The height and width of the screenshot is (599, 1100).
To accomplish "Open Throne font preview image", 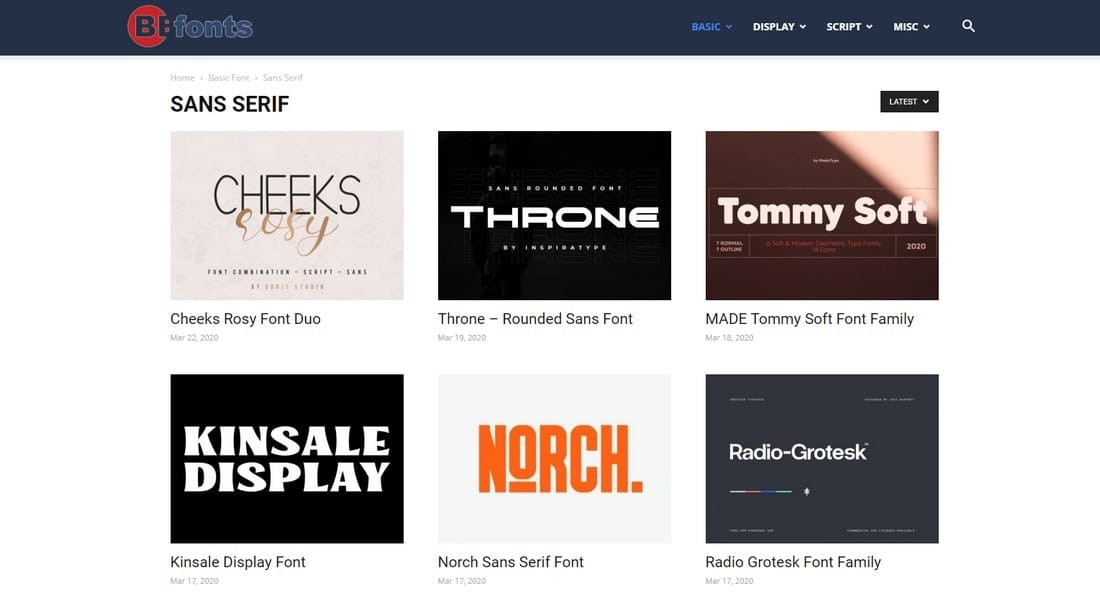I will (x=554, y=215).
